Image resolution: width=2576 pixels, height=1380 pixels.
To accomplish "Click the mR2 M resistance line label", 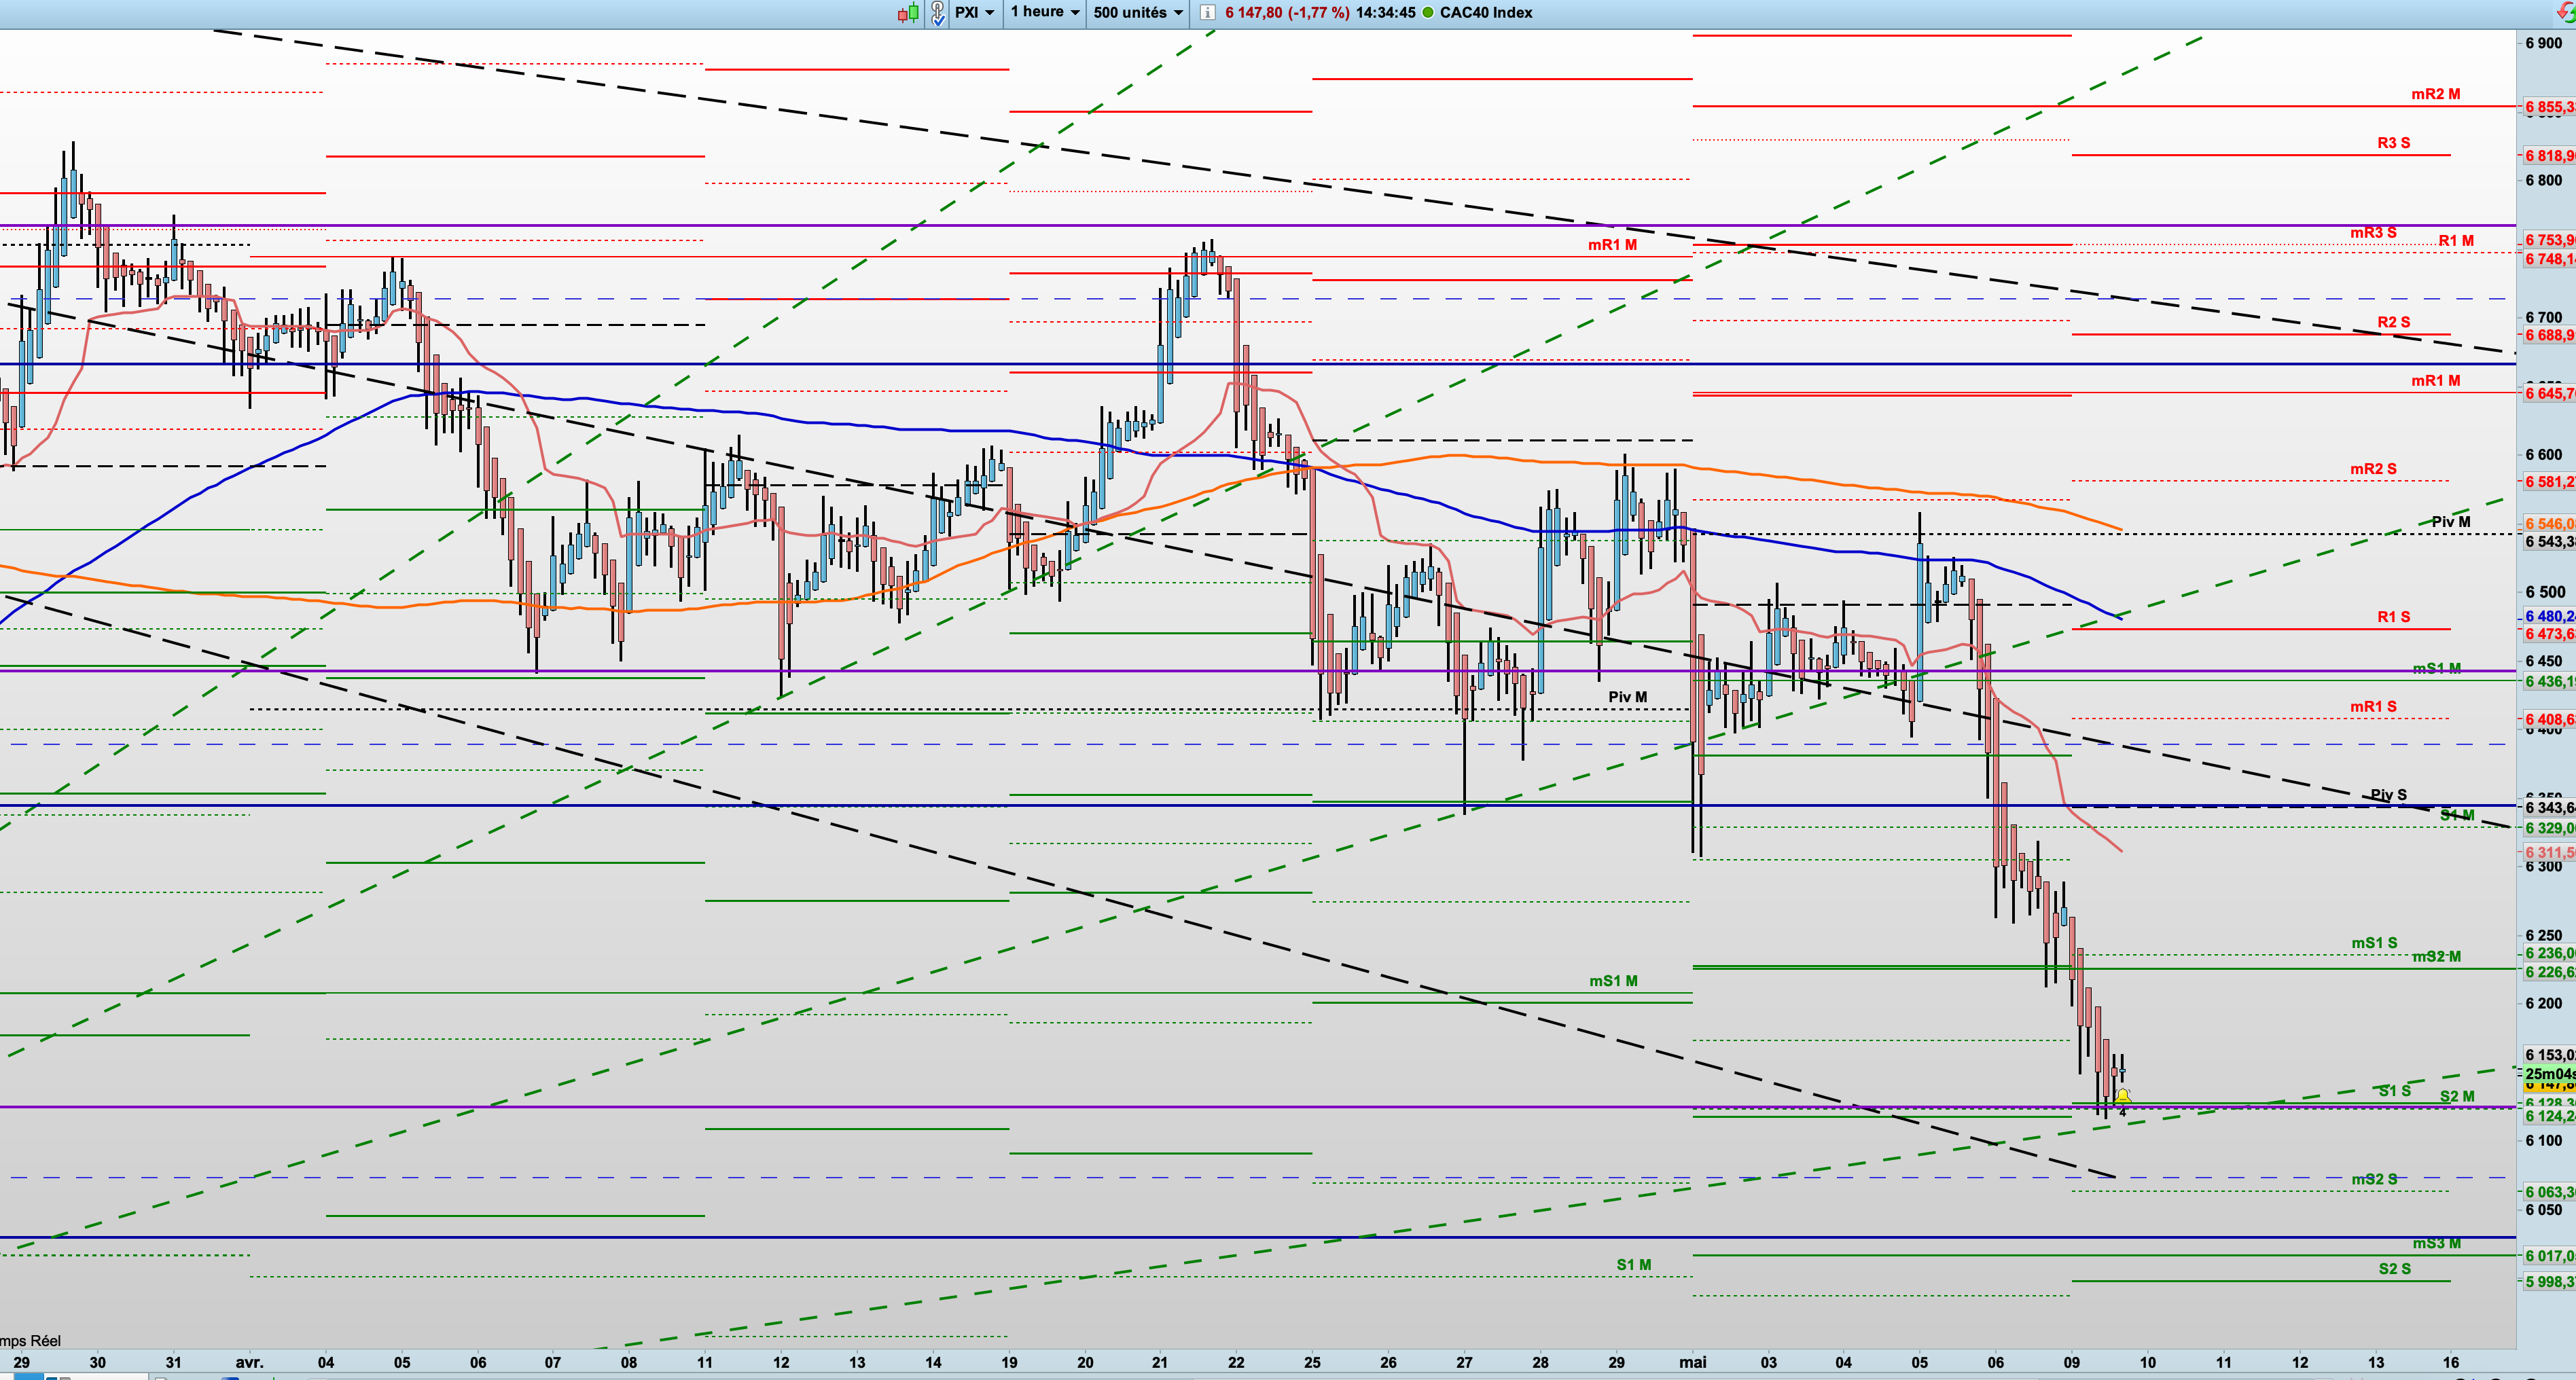I will 2435,94.
